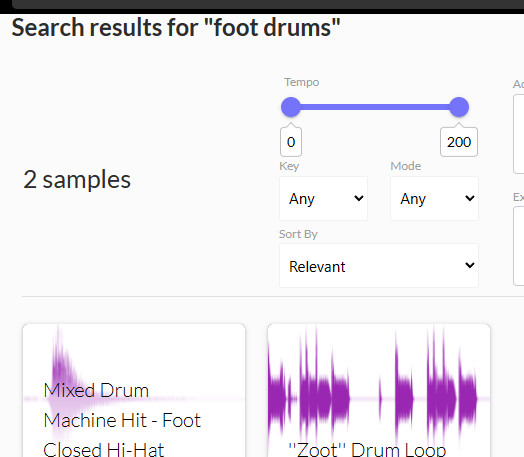The width and height of the screenshot is (524, 457).
Task: Click the Tempo slider maximum handle
Action: coord(459,107)
